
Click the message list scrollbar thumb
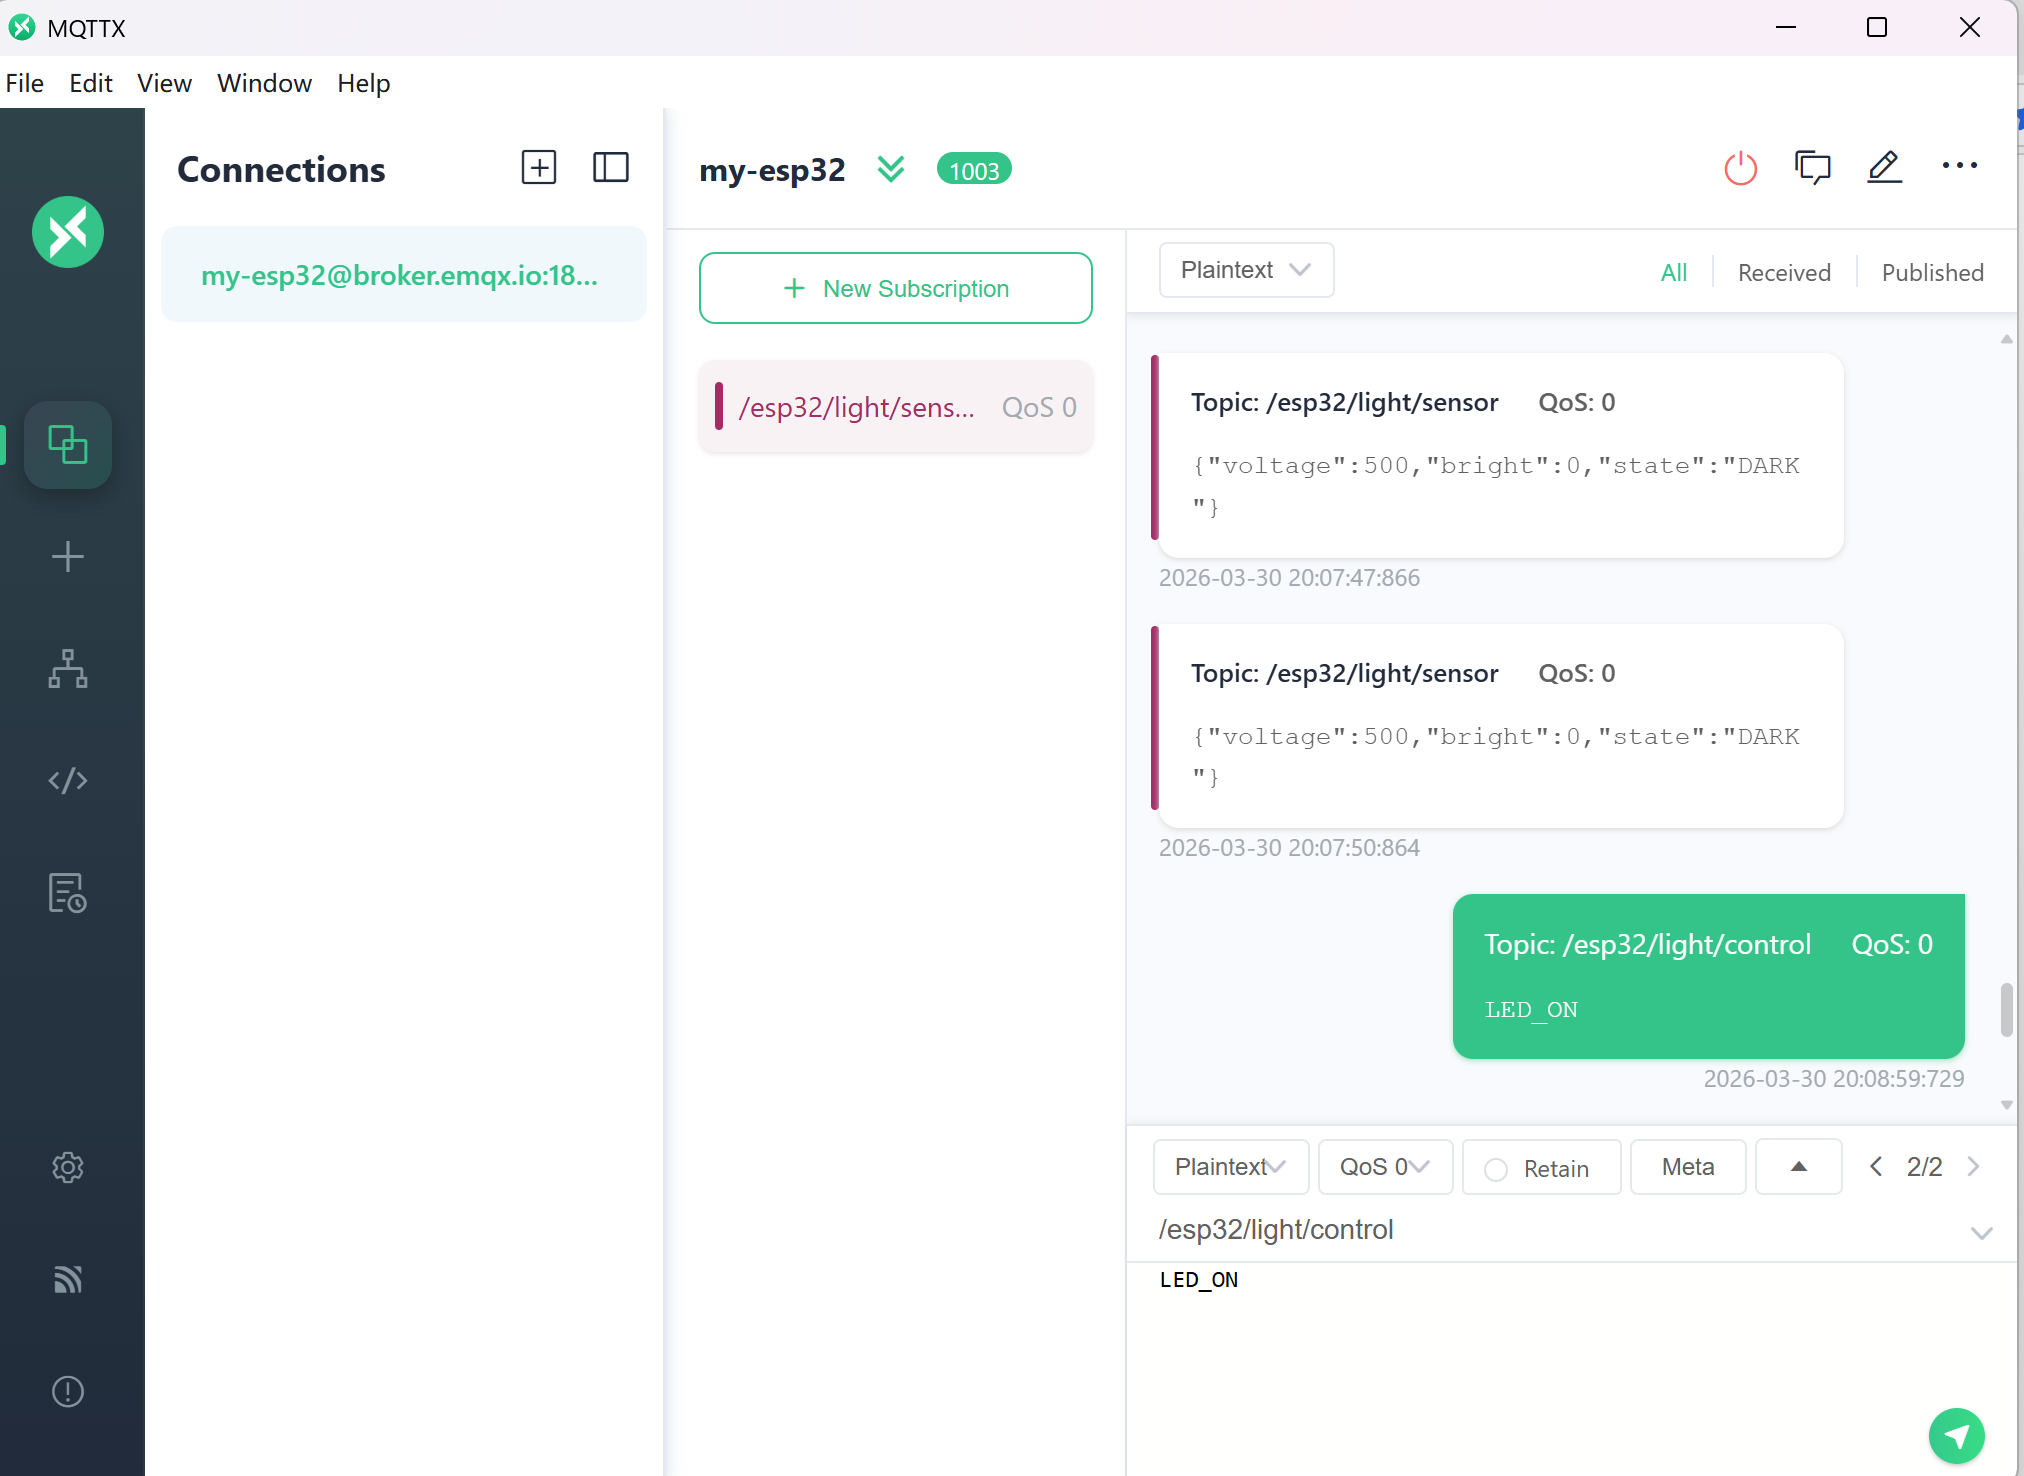2006,1011
